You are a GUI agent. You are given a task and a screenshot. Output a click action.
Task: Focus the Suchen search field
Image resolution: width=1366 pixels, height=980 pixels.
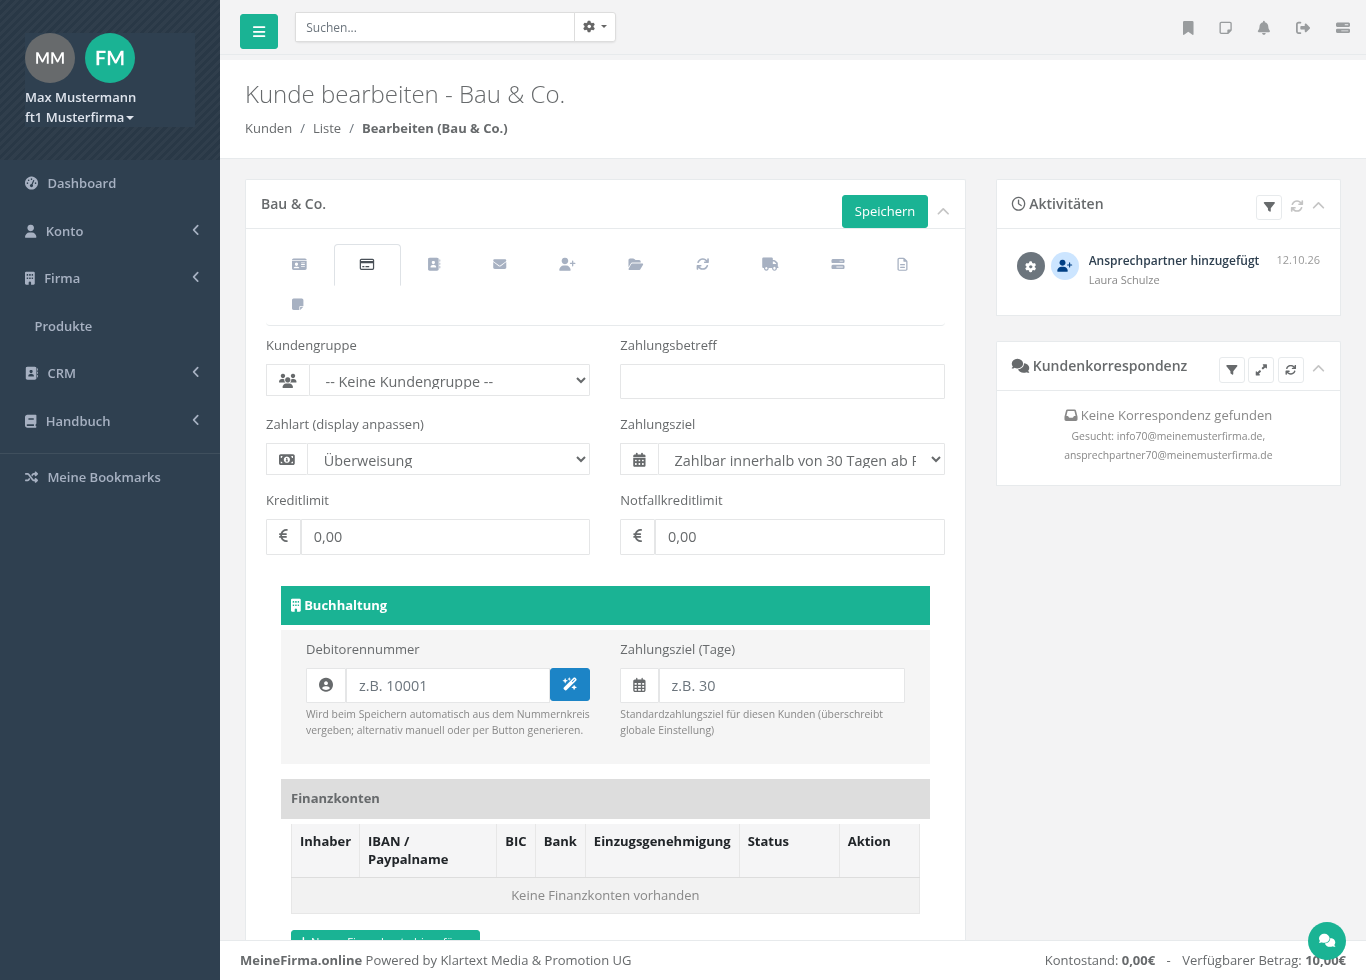pyautogui.click(x=435, y=27)
